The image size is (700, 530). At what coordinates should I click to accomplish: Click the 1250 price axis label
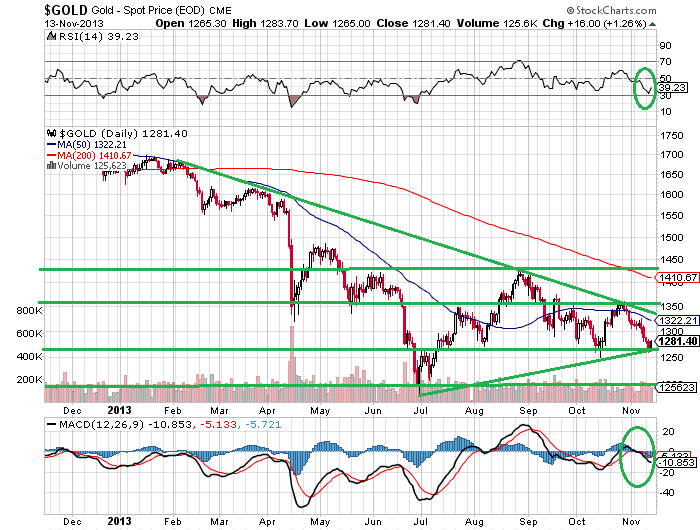(671, 357)
